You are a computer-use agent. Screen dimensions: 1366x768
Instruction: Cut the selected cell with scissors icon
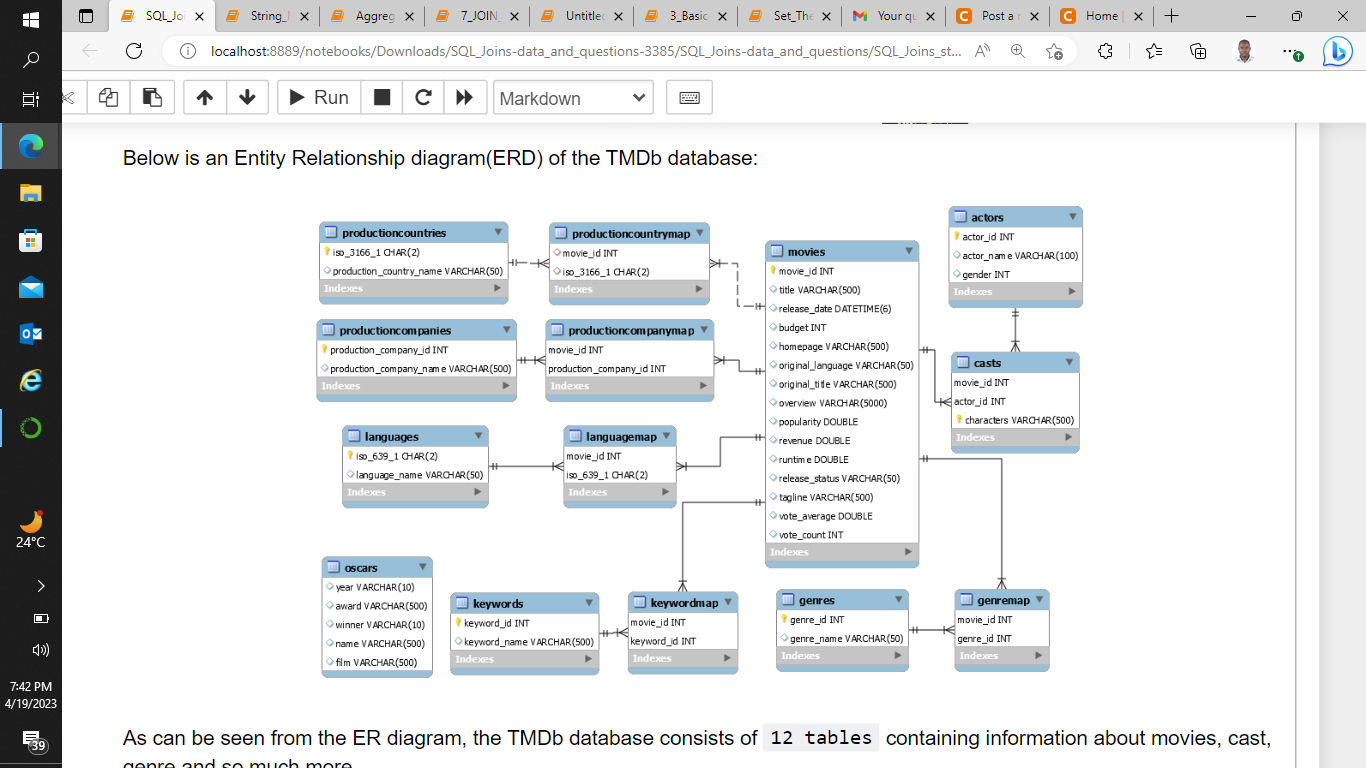point(67,97)
